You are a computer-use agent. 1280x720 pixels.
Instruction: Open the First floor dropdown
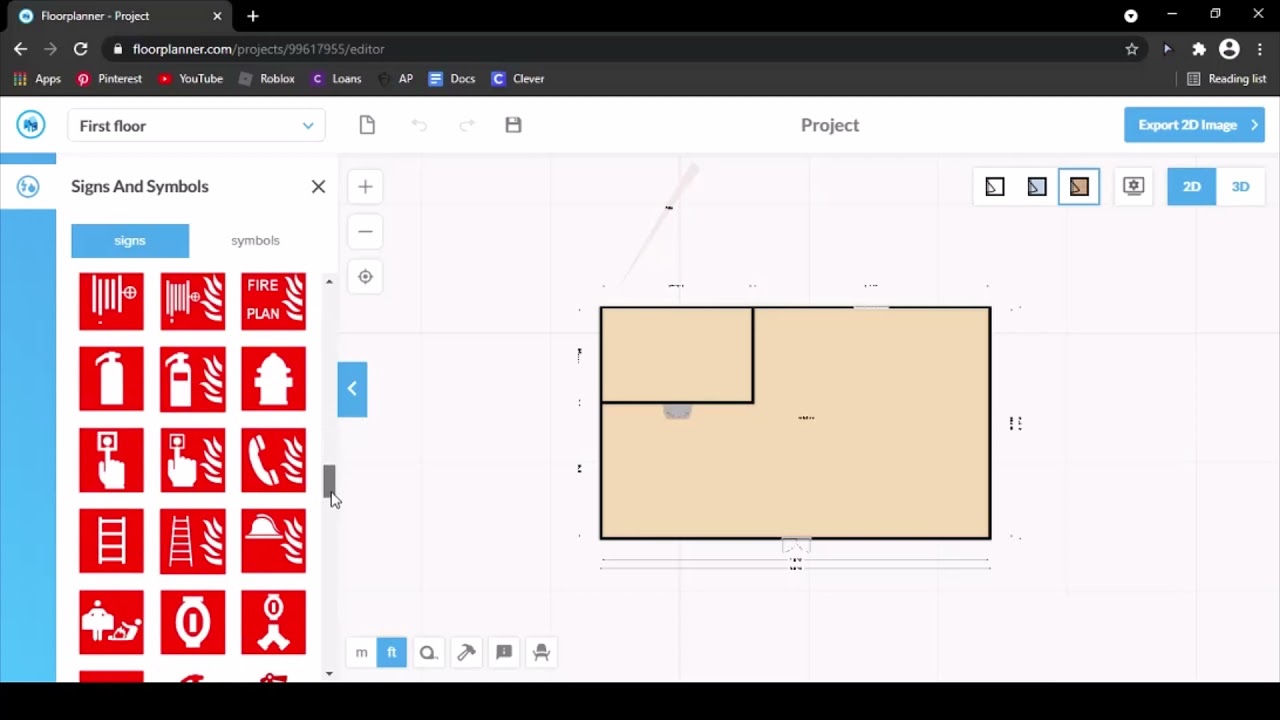point(196,126)
